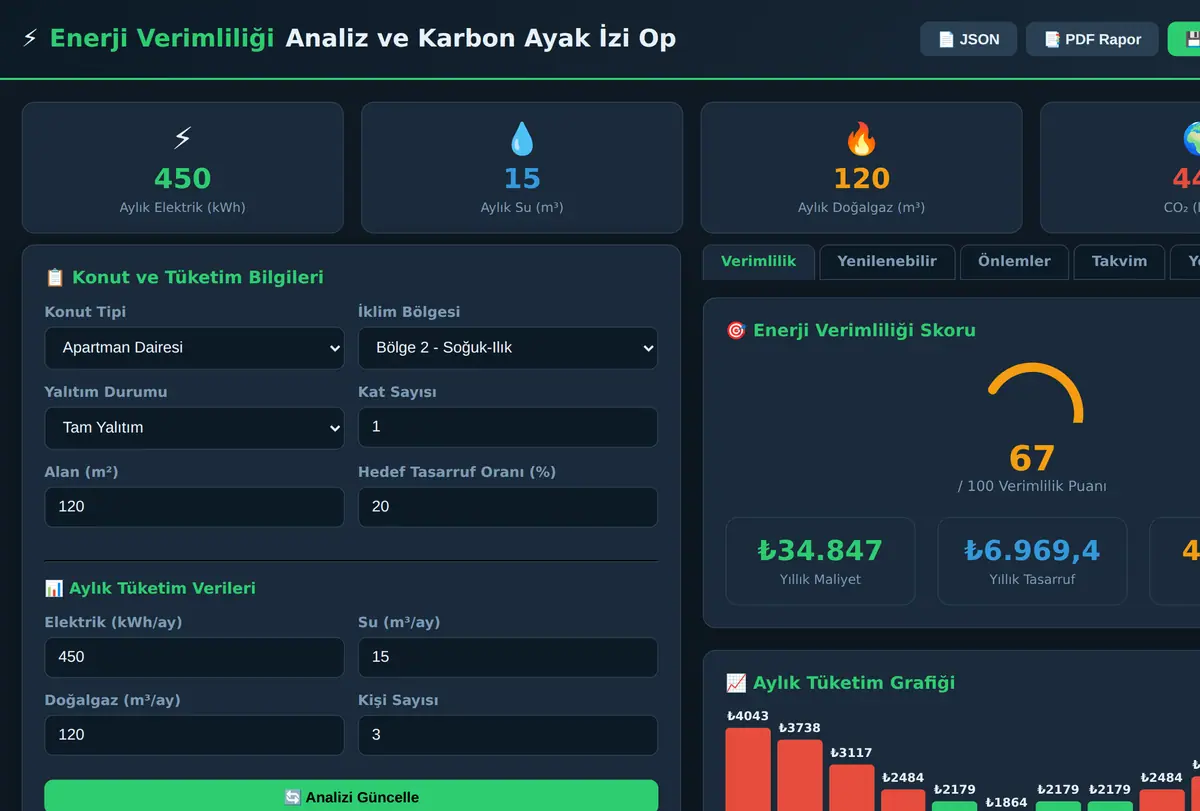Image resolution: width=1200 pixels, height=811 pixels.
Task: Click the 120 Aylık Doğalgaz value
Action: (x=861, y=179)
